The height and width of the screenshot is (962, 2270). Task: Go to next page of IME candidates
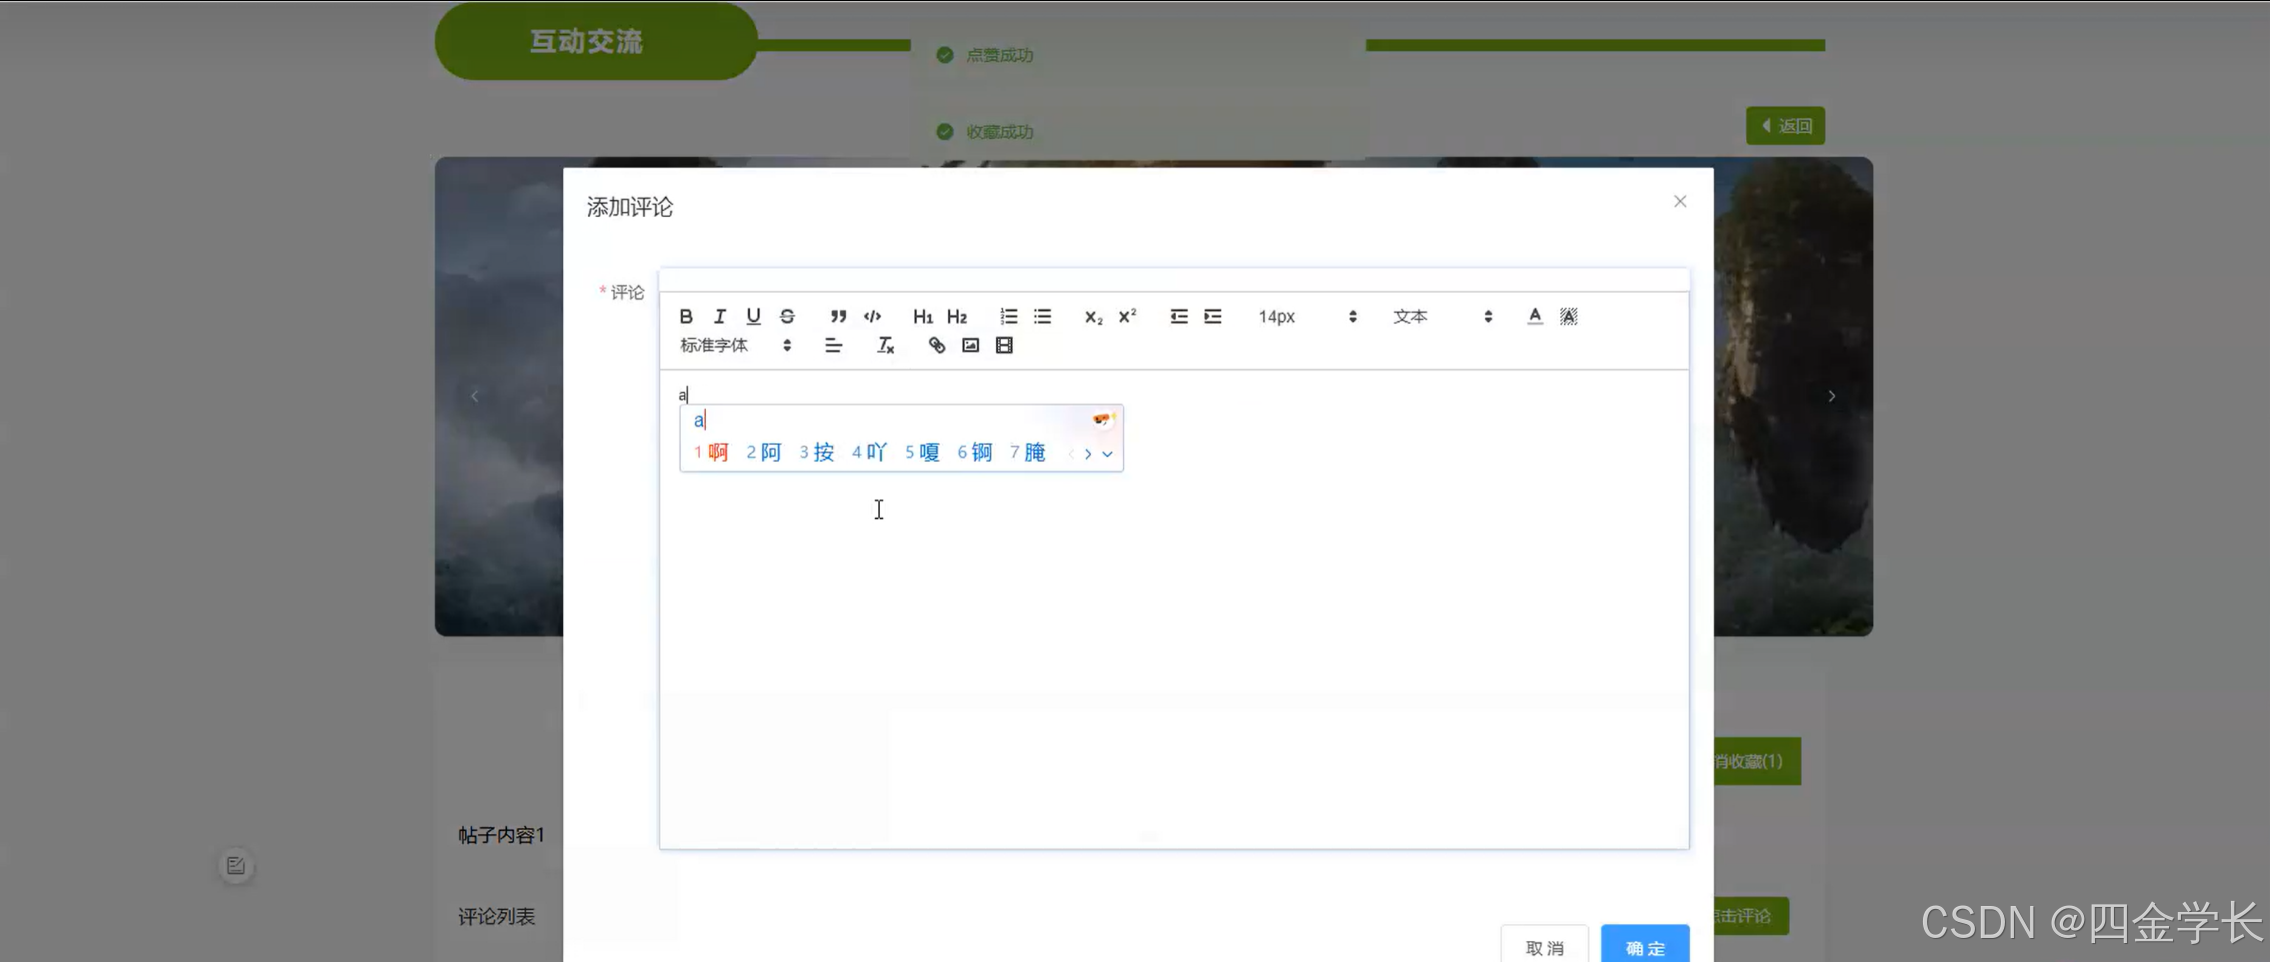tap(1088, 454)
